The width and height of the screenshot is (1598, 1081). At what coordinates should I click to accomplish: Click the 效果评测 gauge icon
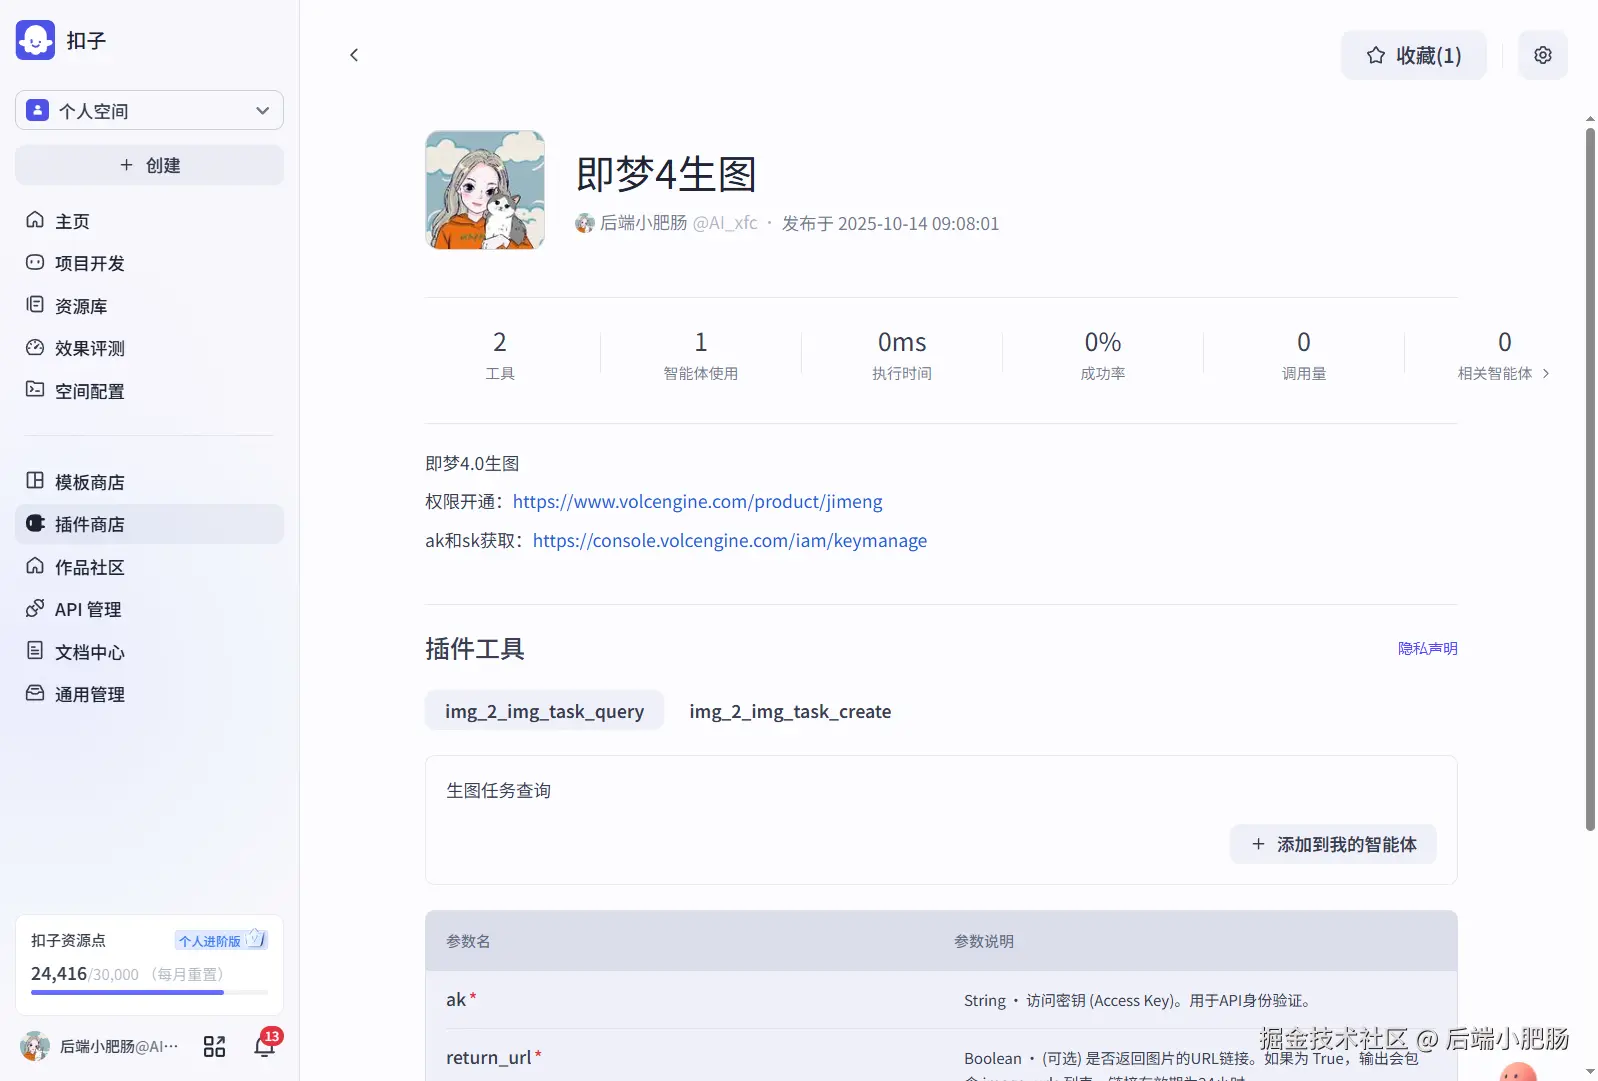pyautogui.click(x=35, y=347)
